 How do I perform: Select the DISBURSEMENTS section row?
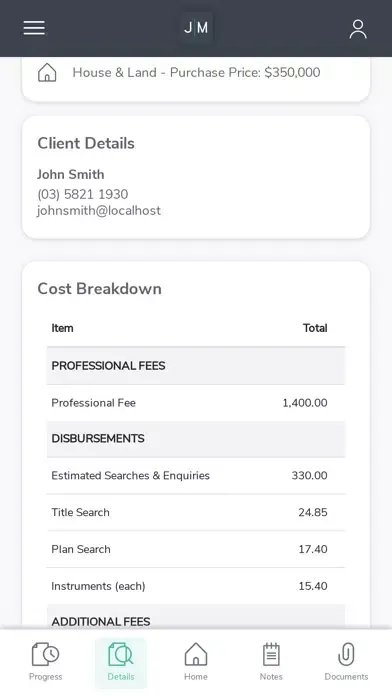pyautogui.click(x=196, y=439)
